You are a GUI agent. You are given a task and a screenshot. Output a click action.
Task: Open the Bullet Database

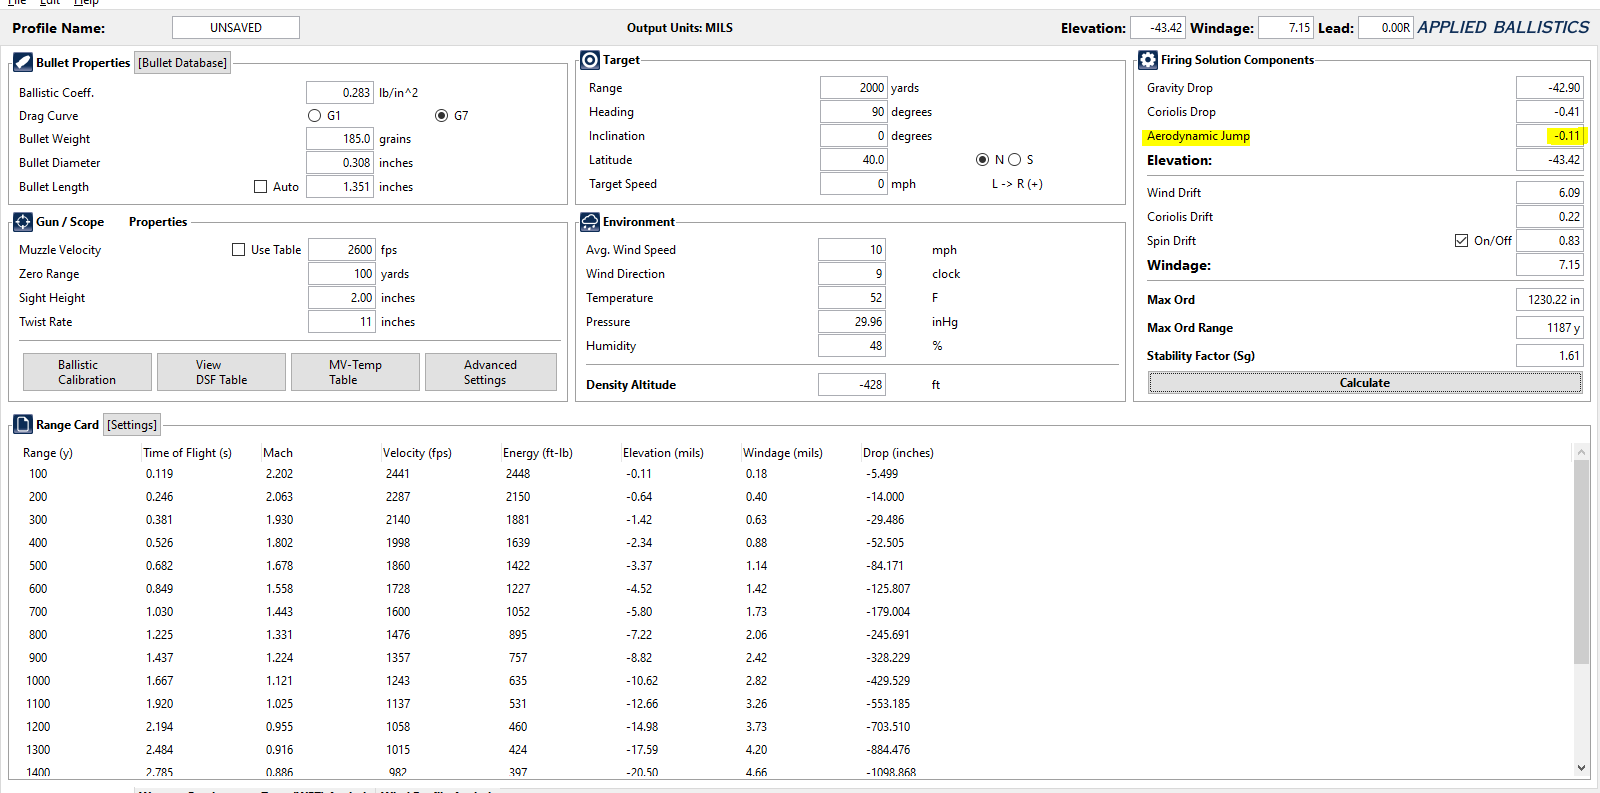[x=183, y=63]
